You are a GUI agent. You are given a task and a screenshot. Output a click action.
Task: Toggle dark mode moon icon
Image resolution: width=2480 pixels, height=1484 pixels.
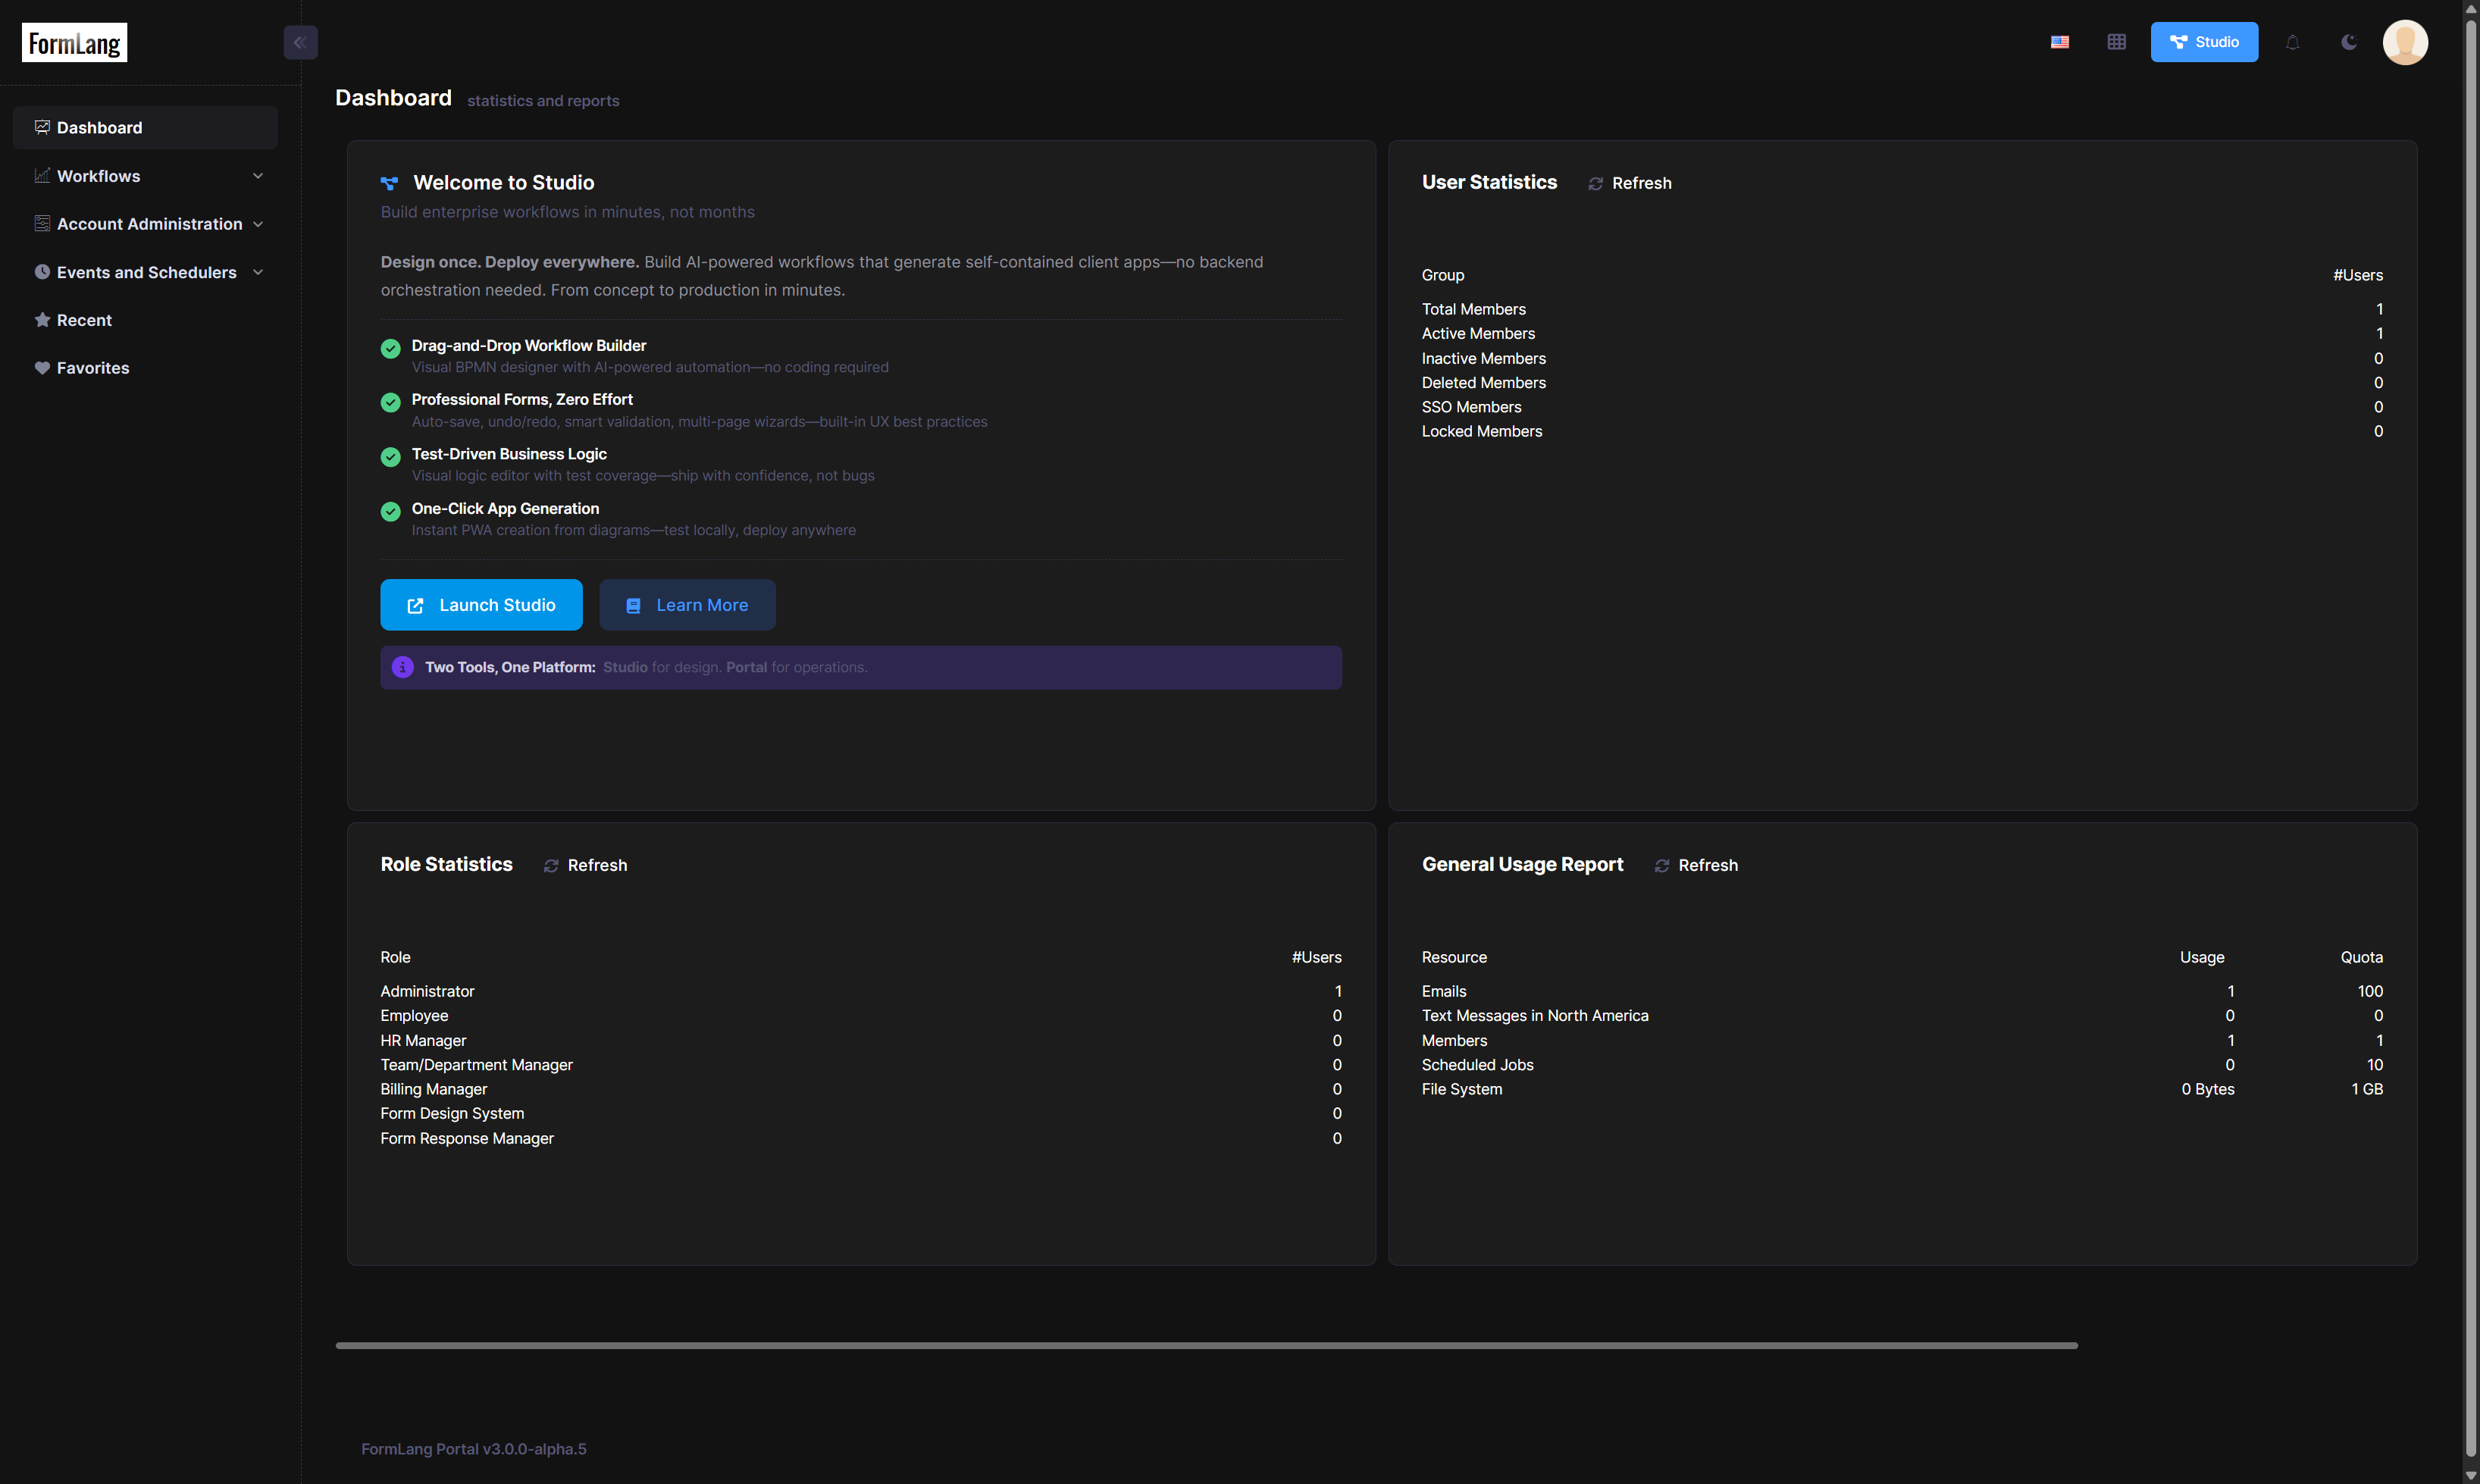pos(2349,42)
